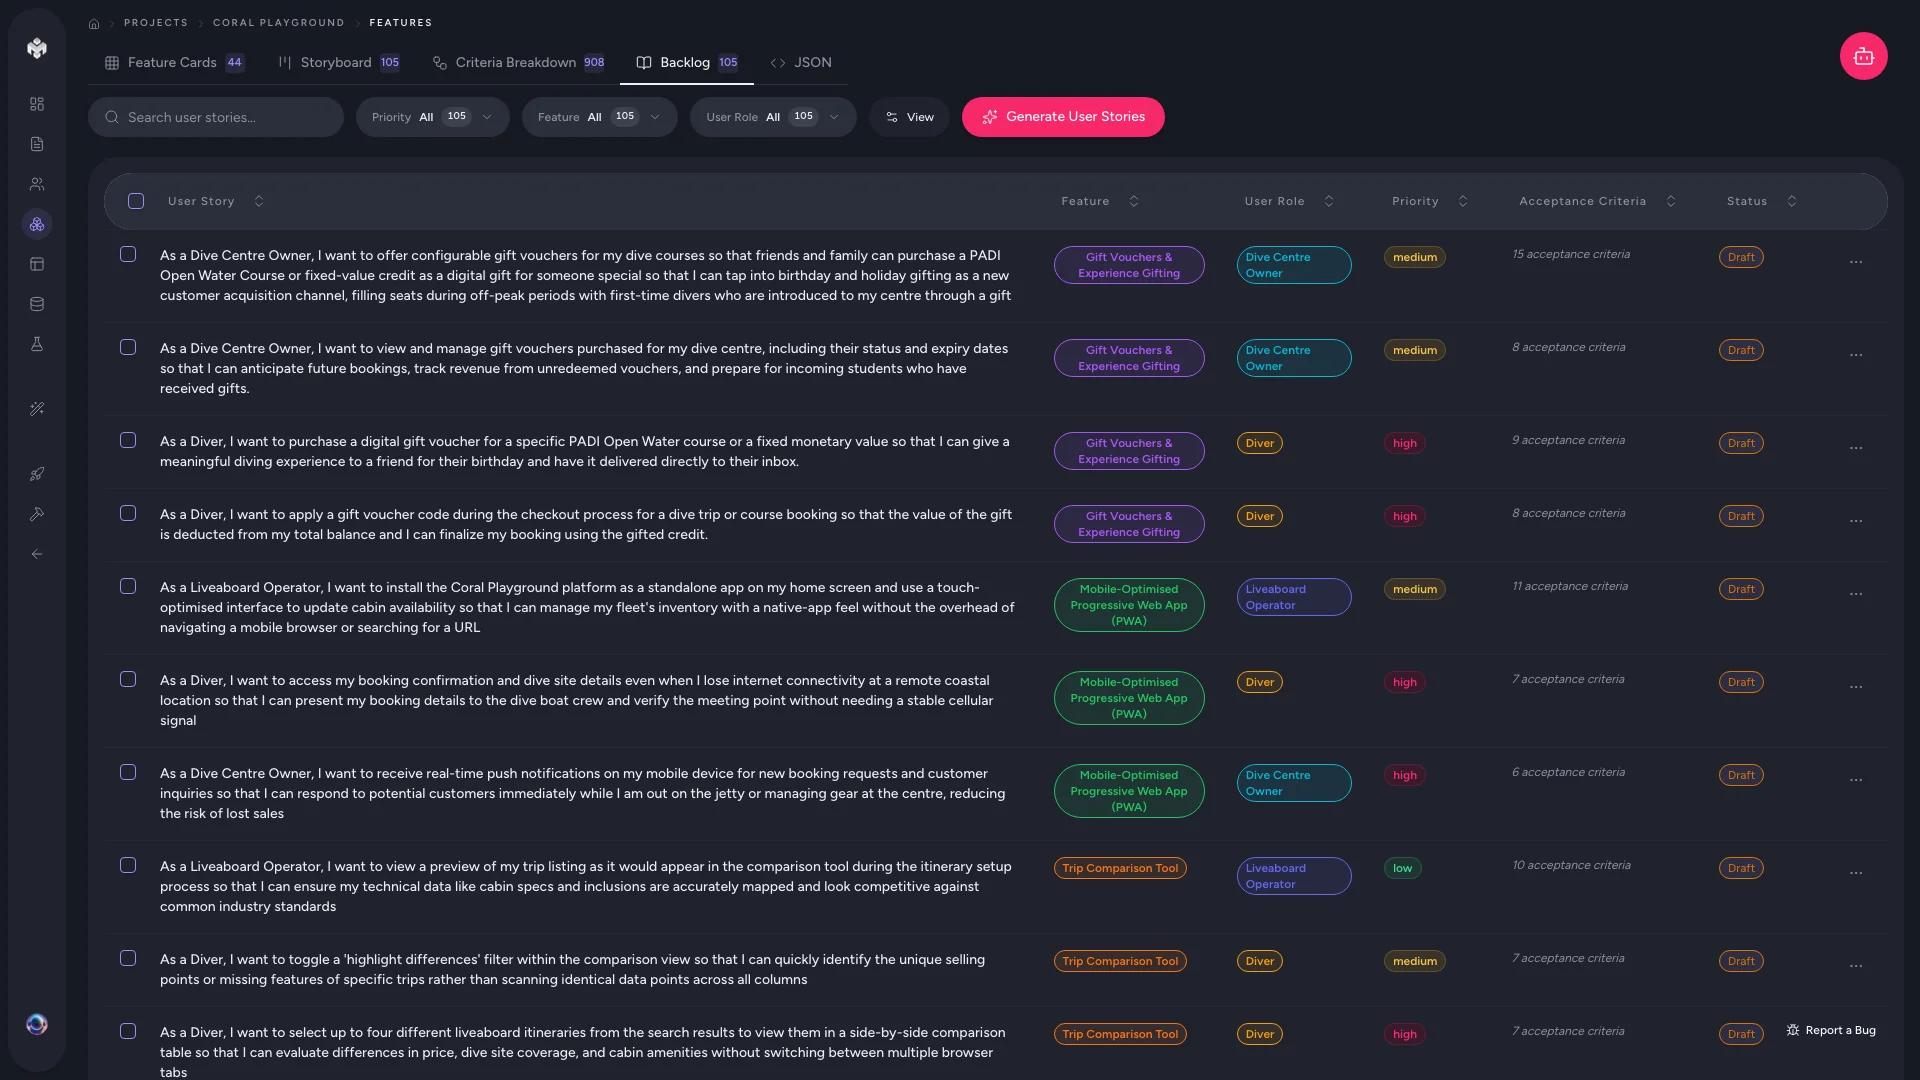Check the trip listing preview story row

(128, 865)
